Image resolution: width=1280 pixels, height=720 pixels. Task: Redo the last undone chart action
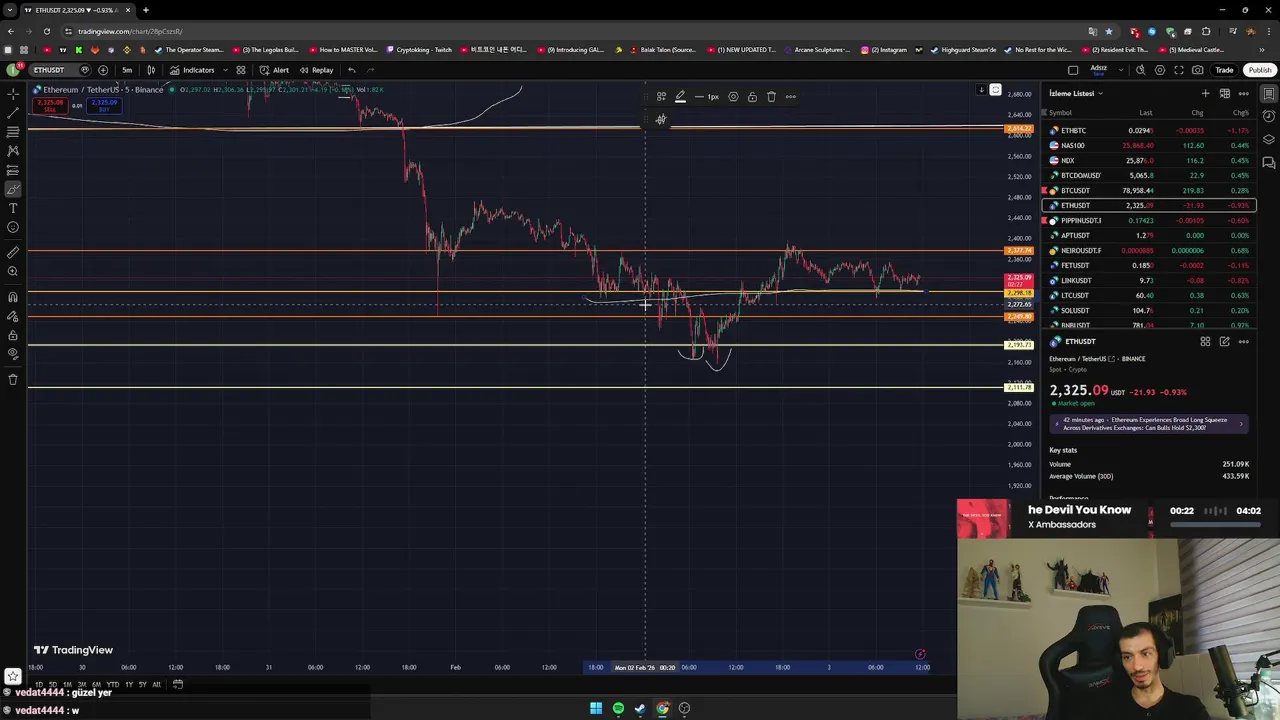[370, 70]
